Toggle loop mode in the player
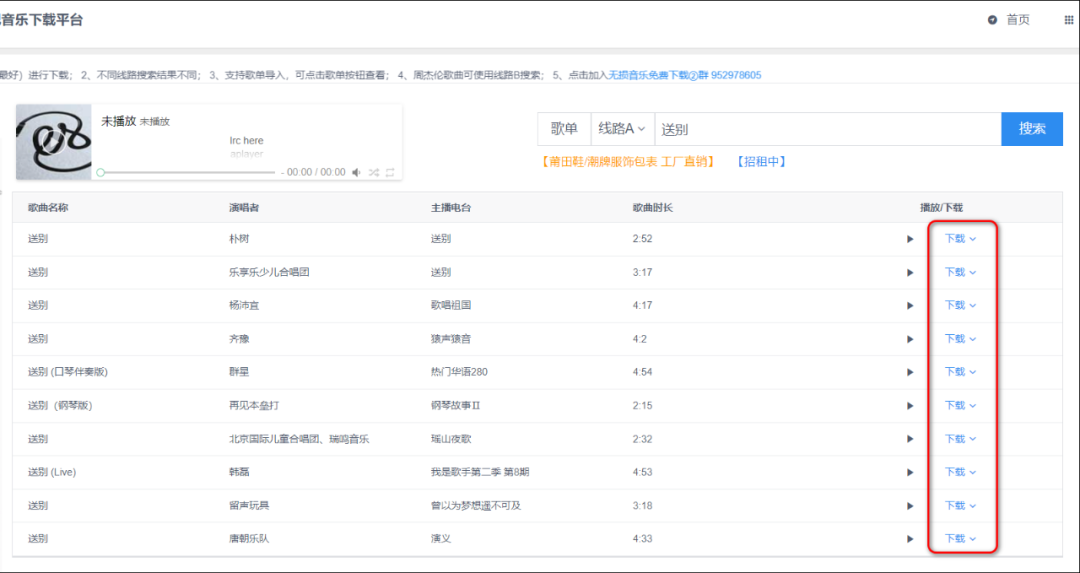The image size is (1080, 573). coord(390,173)
